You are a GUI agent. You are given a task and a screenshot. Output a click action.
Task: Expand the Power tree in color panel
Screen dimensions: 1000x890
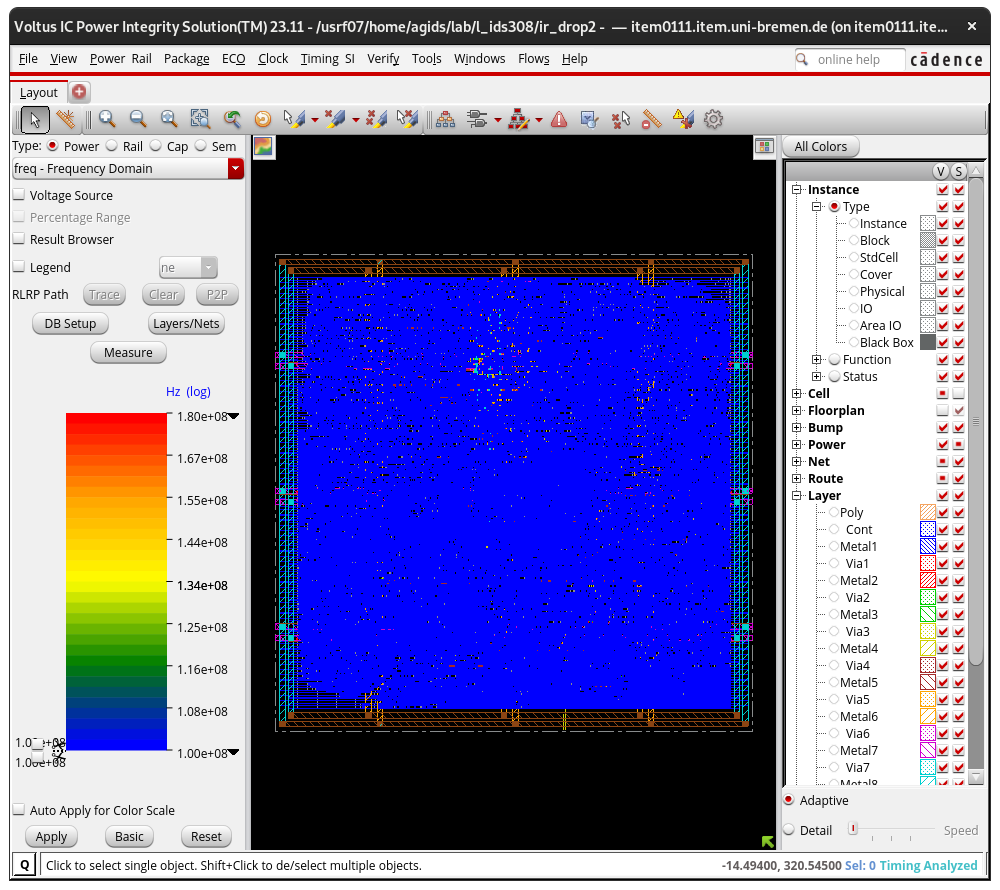(x=797, y=444)
